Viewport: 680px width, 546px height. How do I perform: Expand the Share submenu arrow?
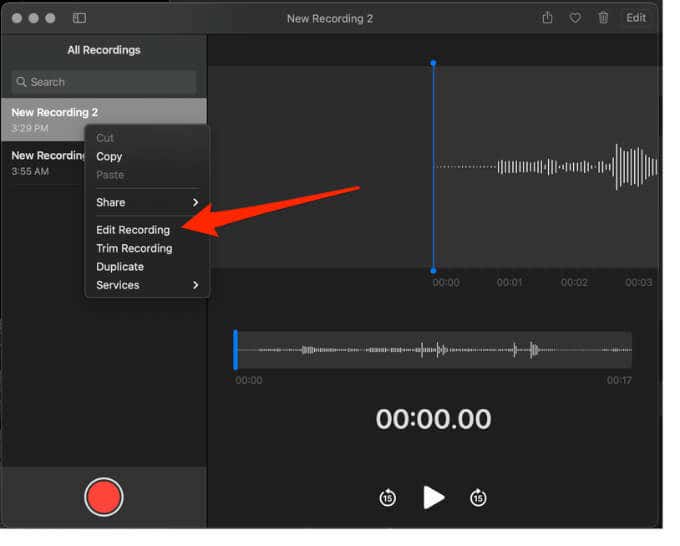pos(195,202)
